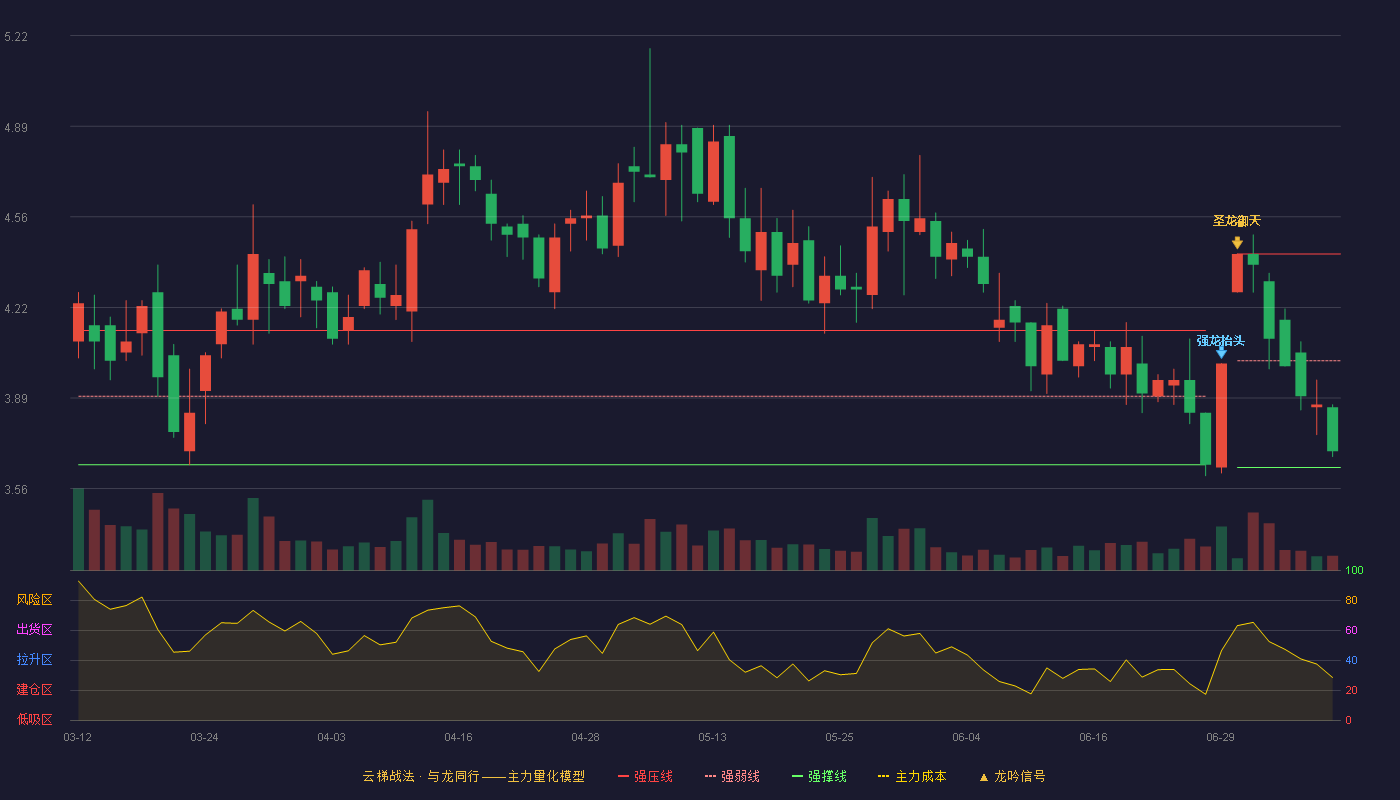
Task: Select the 拉升区 zone label
Action: click(x=34, y=660)
